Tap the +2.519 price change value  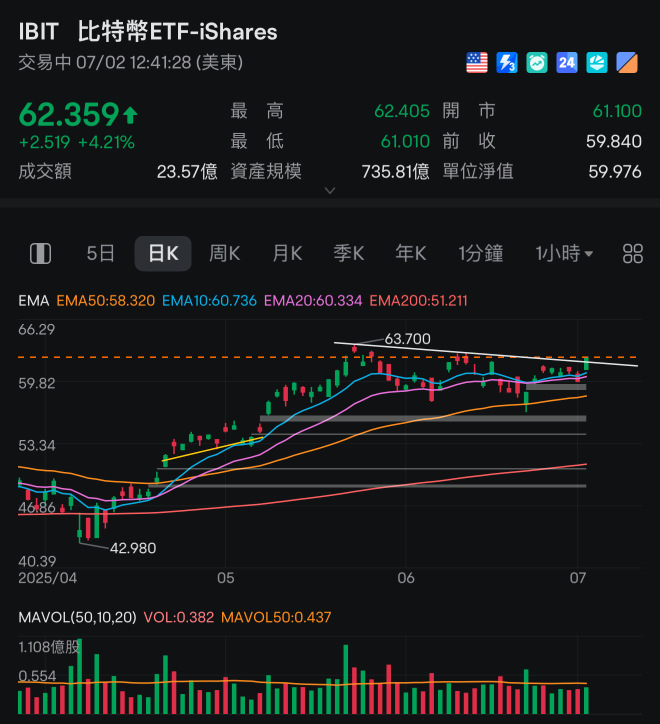44,142
